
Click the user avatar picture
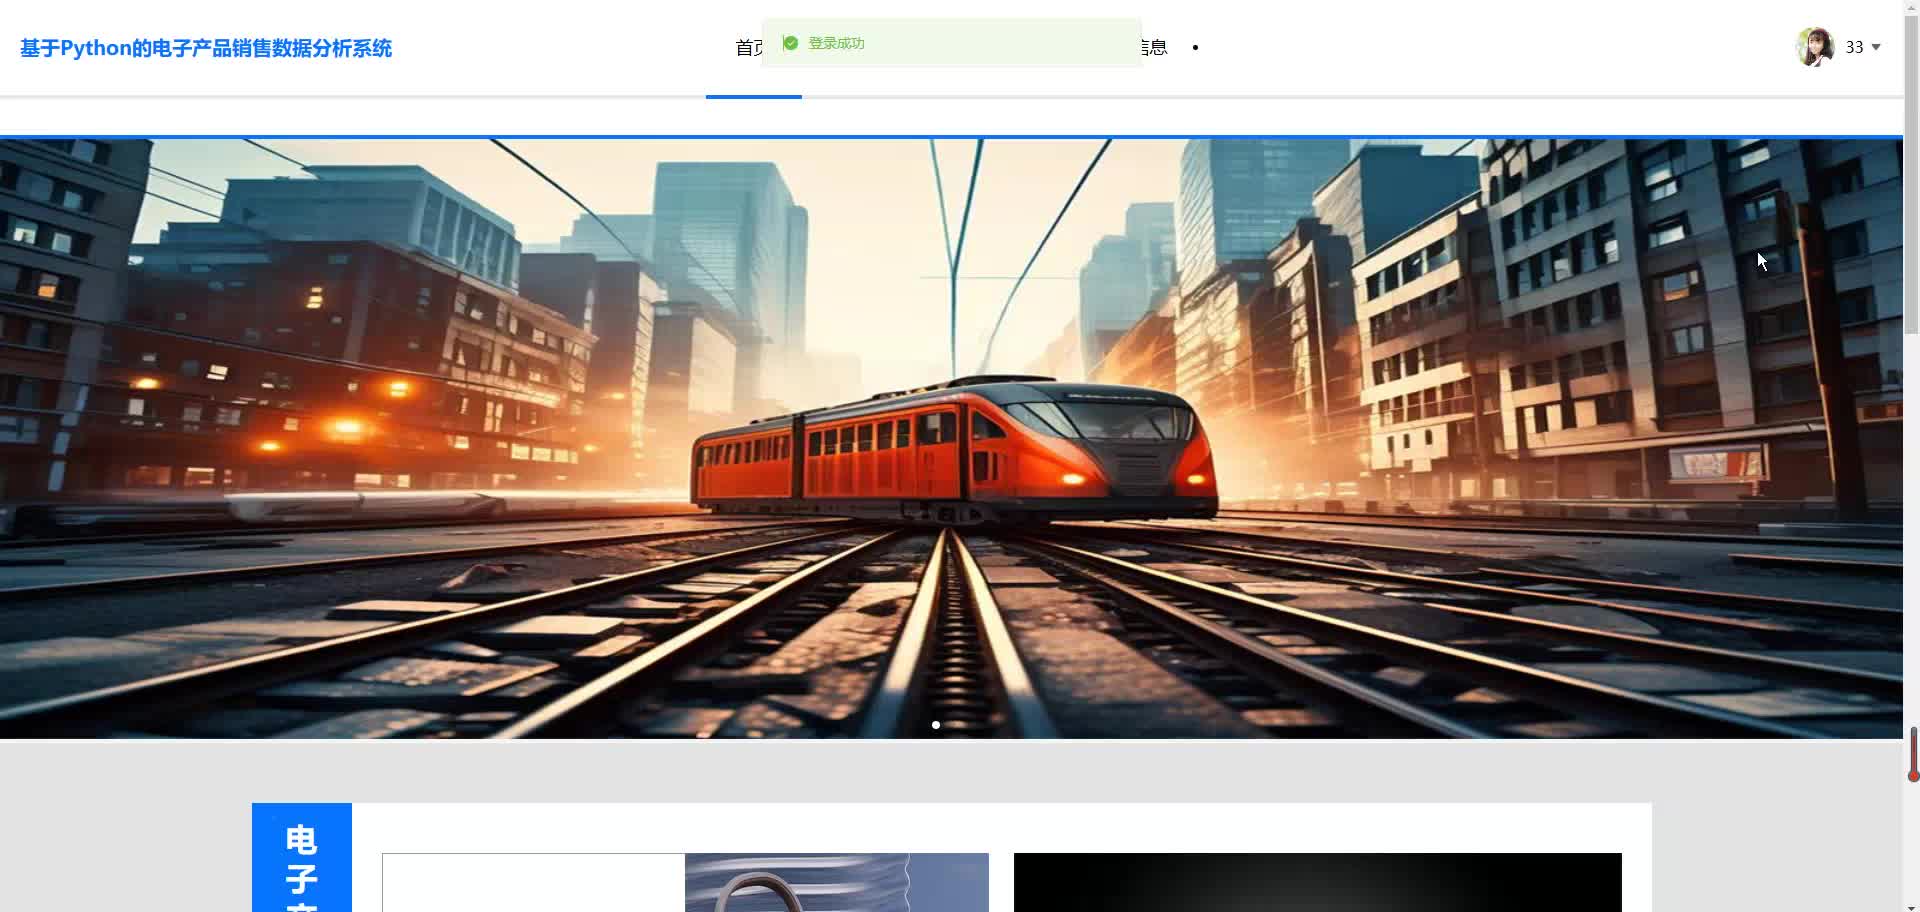1815,47
